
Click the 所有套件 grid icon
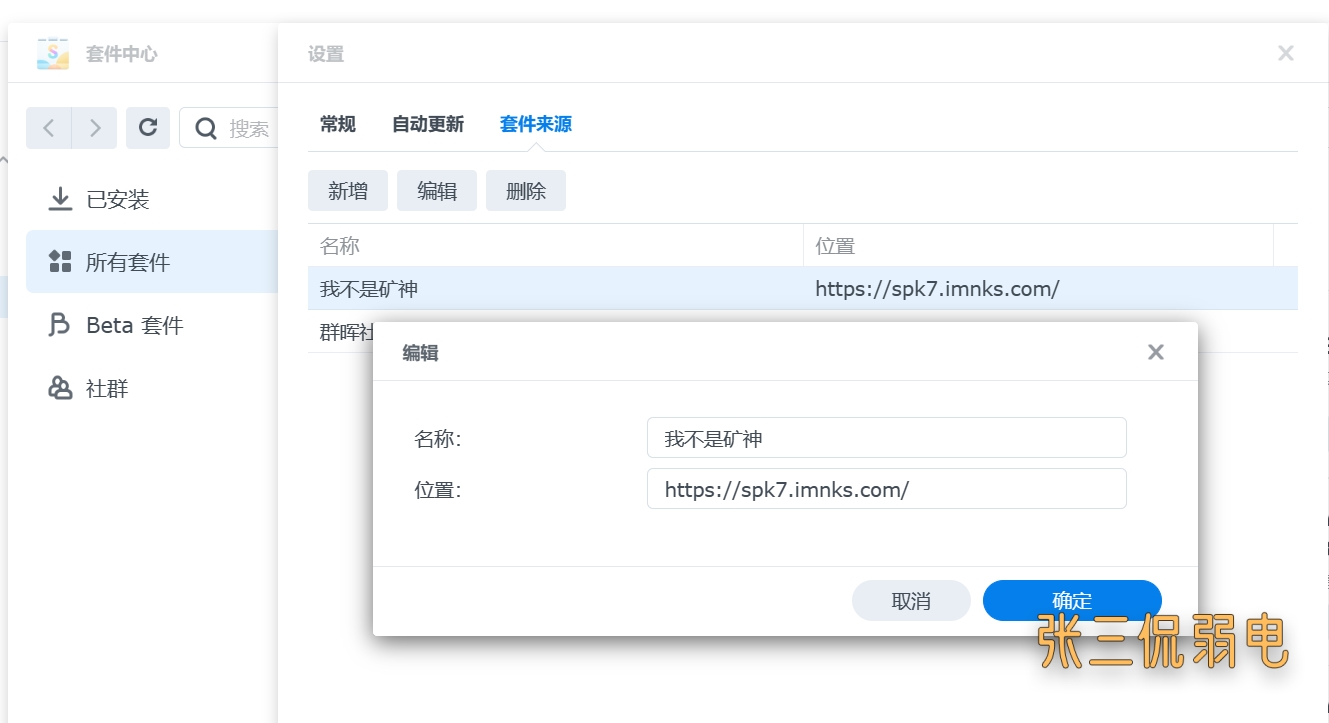pyautogui.click(x=60, y=262)
